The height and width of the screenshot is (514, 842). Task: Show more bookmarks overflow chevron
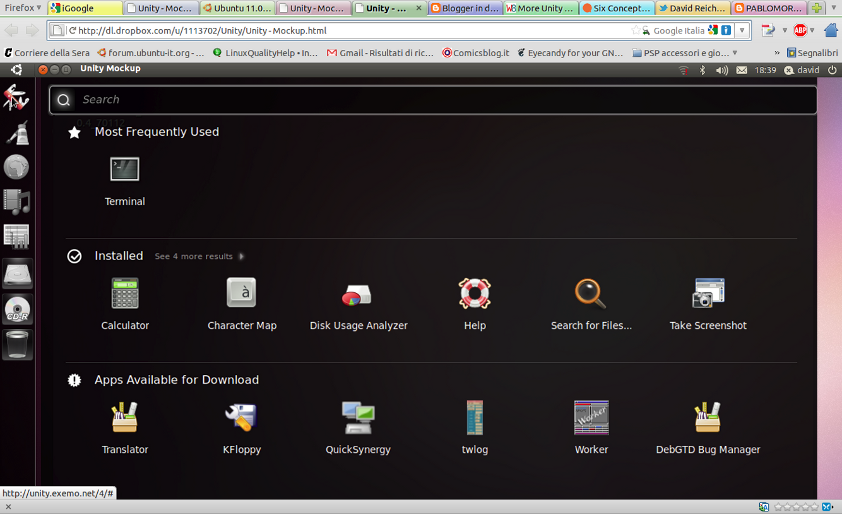click(x=776, y=53)
